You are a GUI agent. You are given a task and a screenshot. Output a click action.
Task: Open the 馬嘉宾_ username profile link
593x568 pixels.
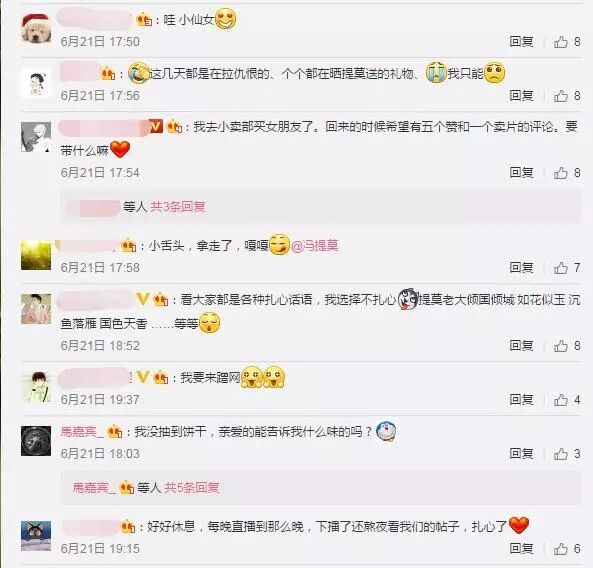pyautogui.click(x=82, y=431)
